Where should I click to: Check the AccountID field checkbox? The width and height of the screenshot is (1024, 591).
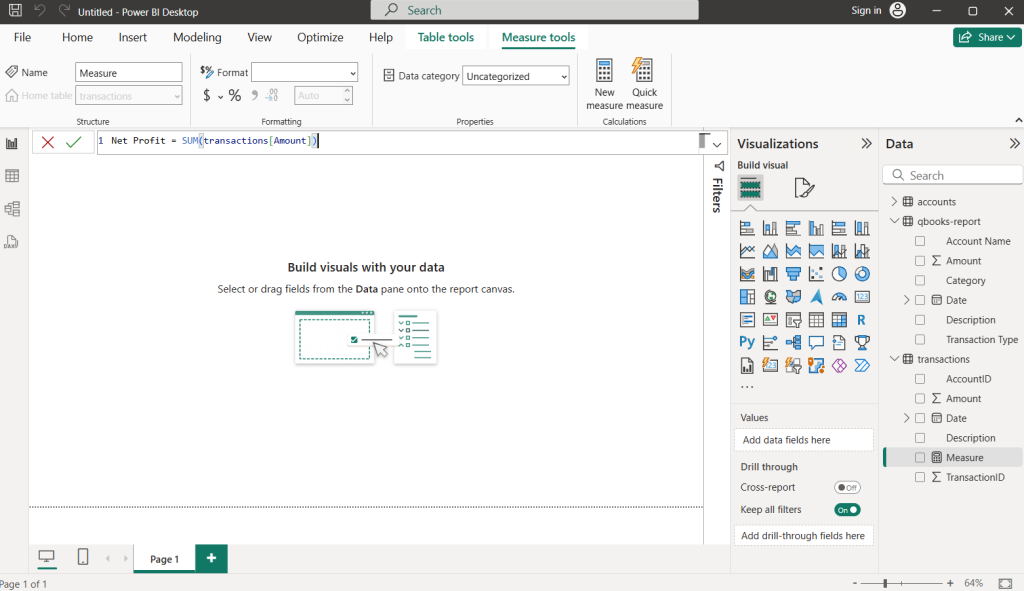tap(920, 379)
